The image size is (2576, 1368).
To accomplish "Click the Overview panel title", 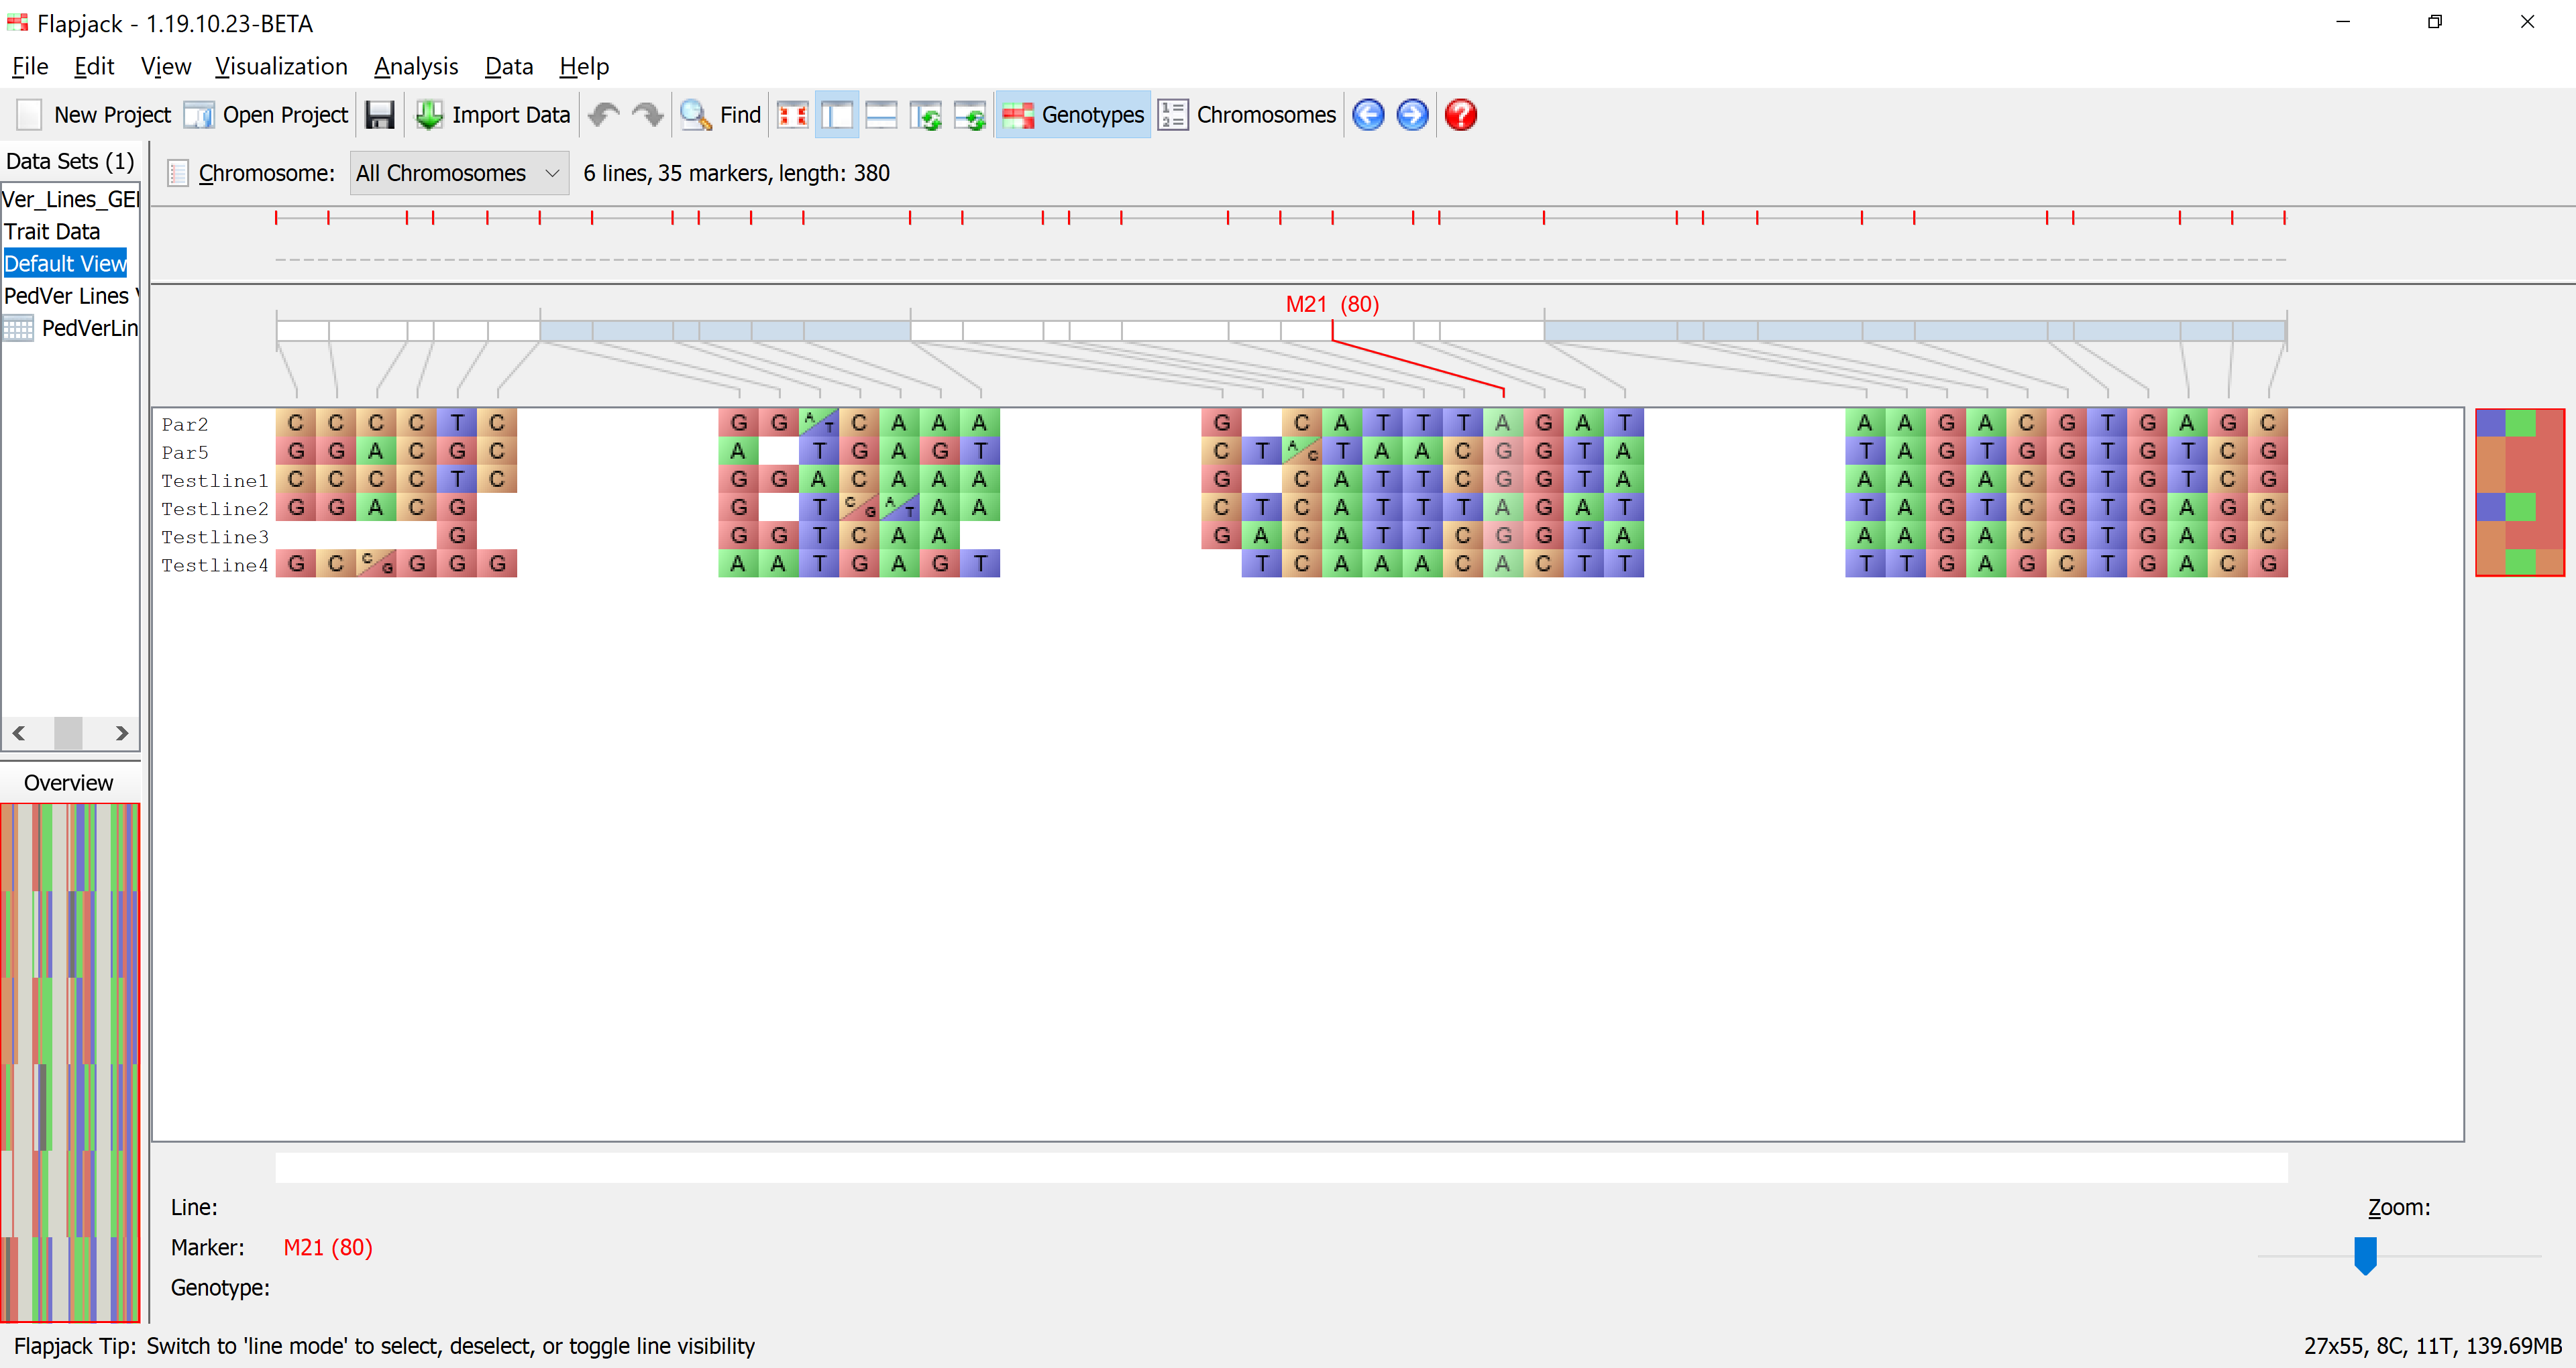I will (68, 782).
